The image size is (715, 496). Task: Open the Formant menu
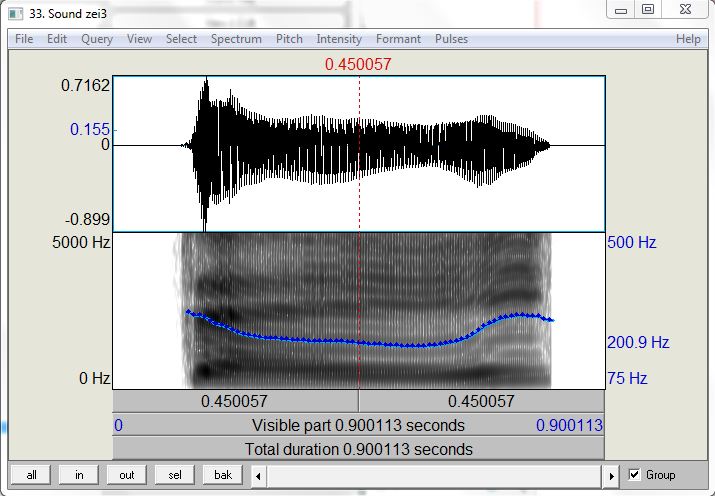[398, 39]
